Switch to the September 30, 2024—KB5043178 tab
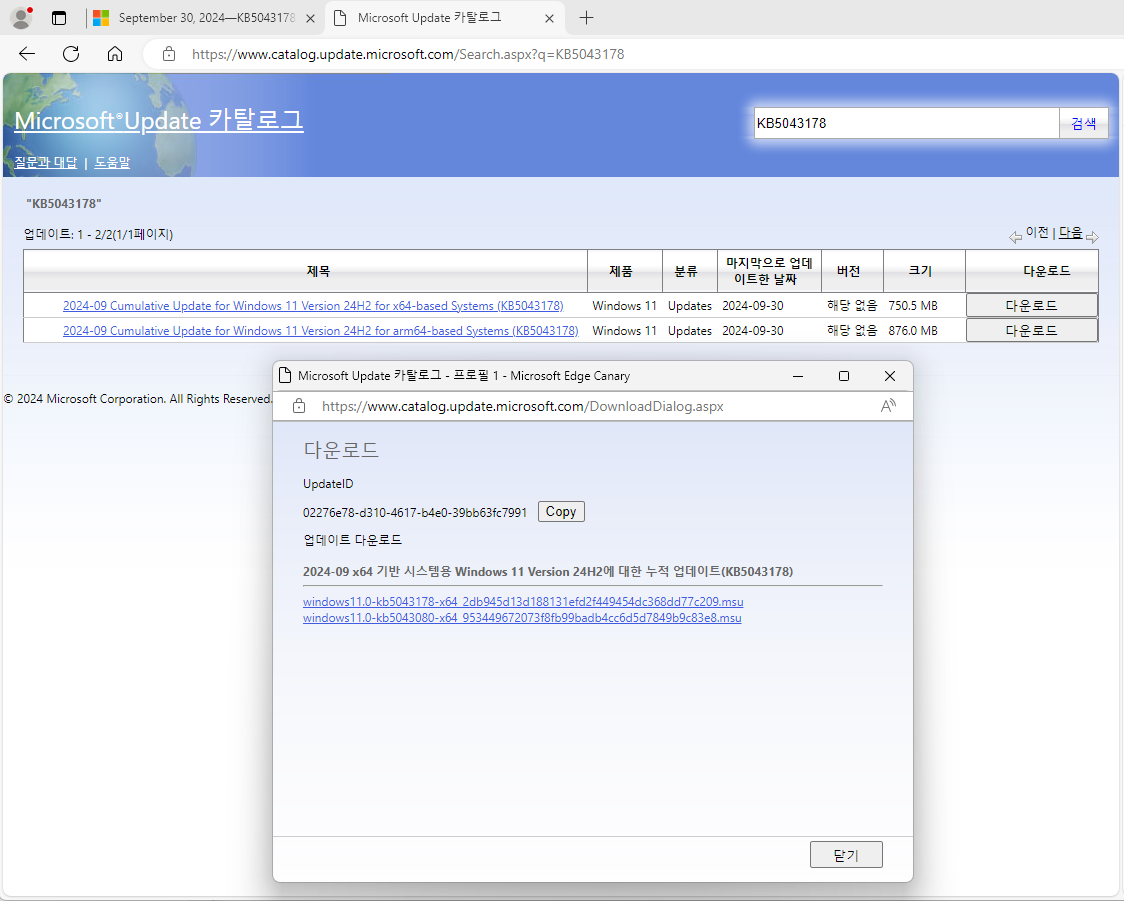Viewport: 1124px width, 901px height. pyautogui.click(x=206, y=18)
